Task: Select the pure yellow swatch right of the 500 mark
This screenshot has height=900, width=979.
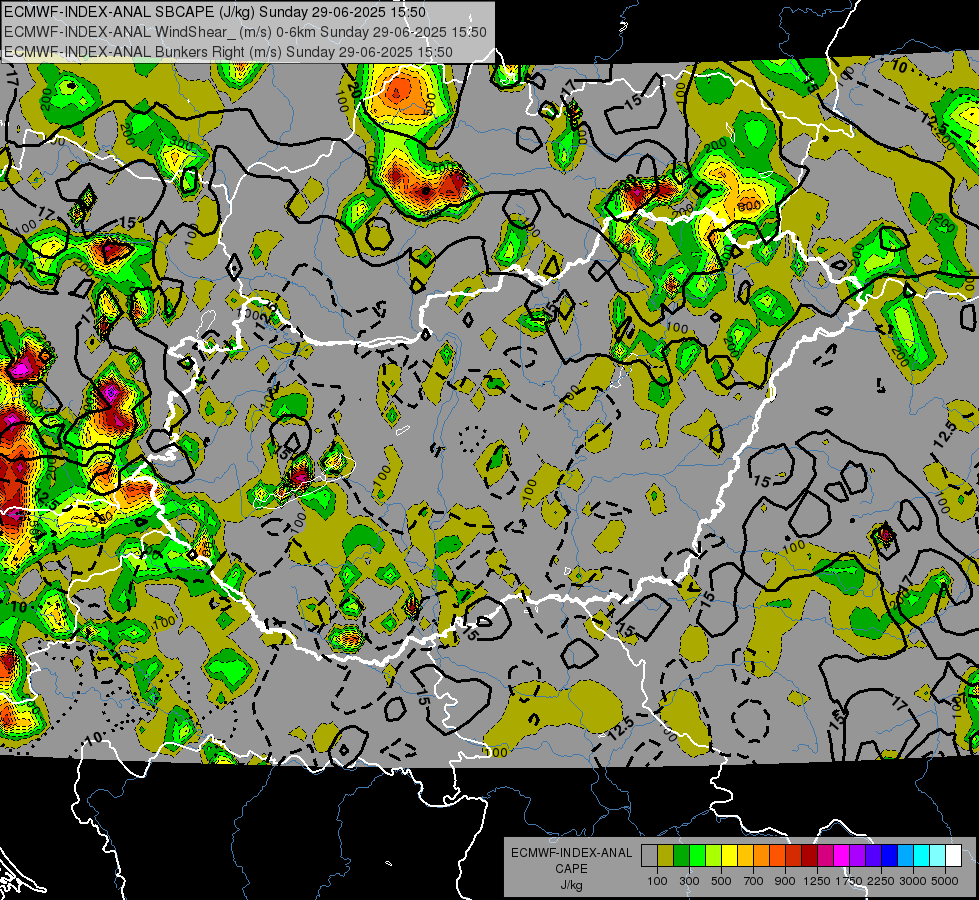Action: click(729, 856)
